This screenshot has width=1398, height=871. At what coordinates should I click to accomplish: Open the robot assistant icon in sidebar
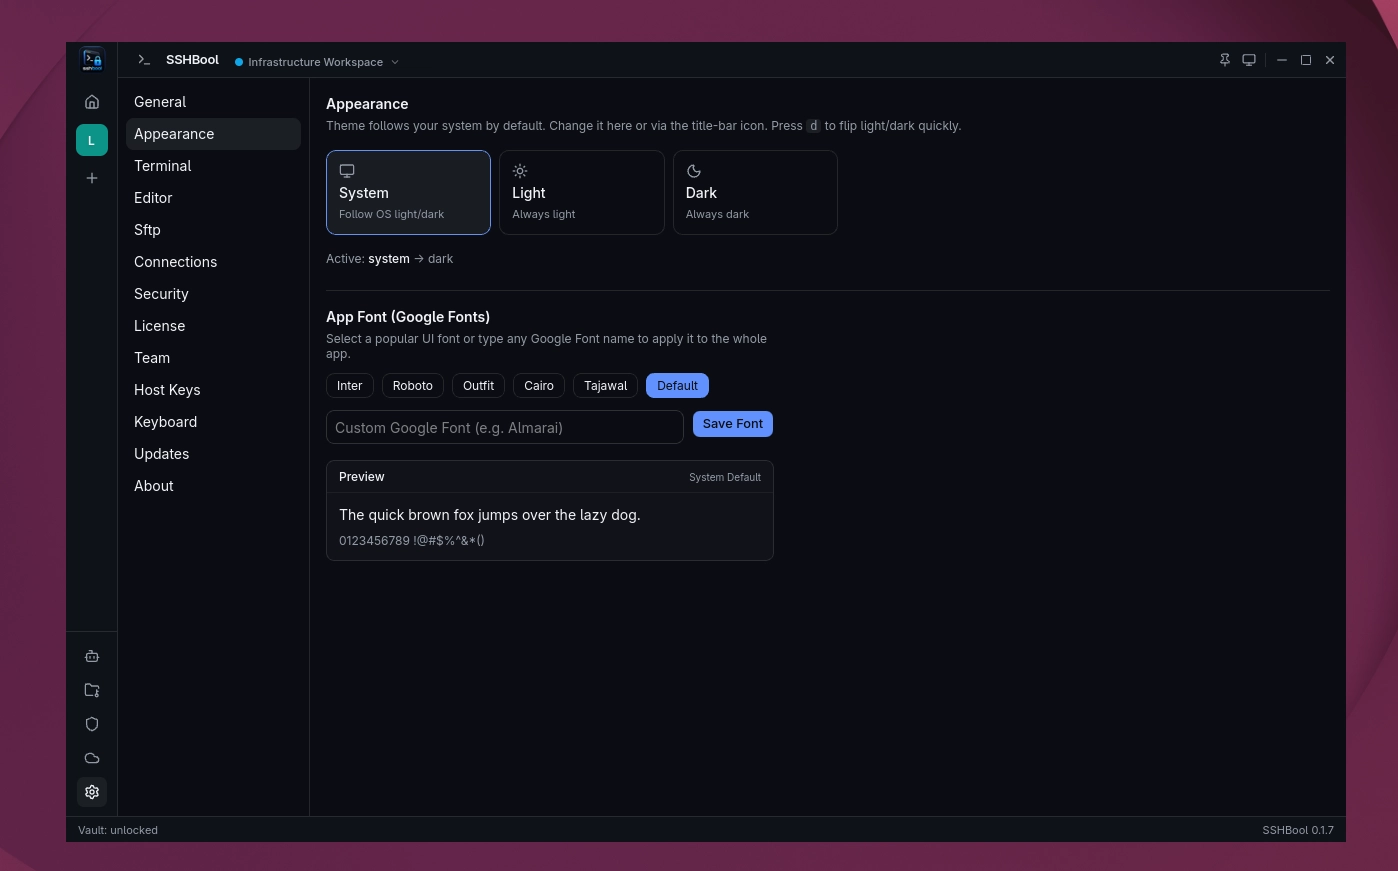(92, 656)
